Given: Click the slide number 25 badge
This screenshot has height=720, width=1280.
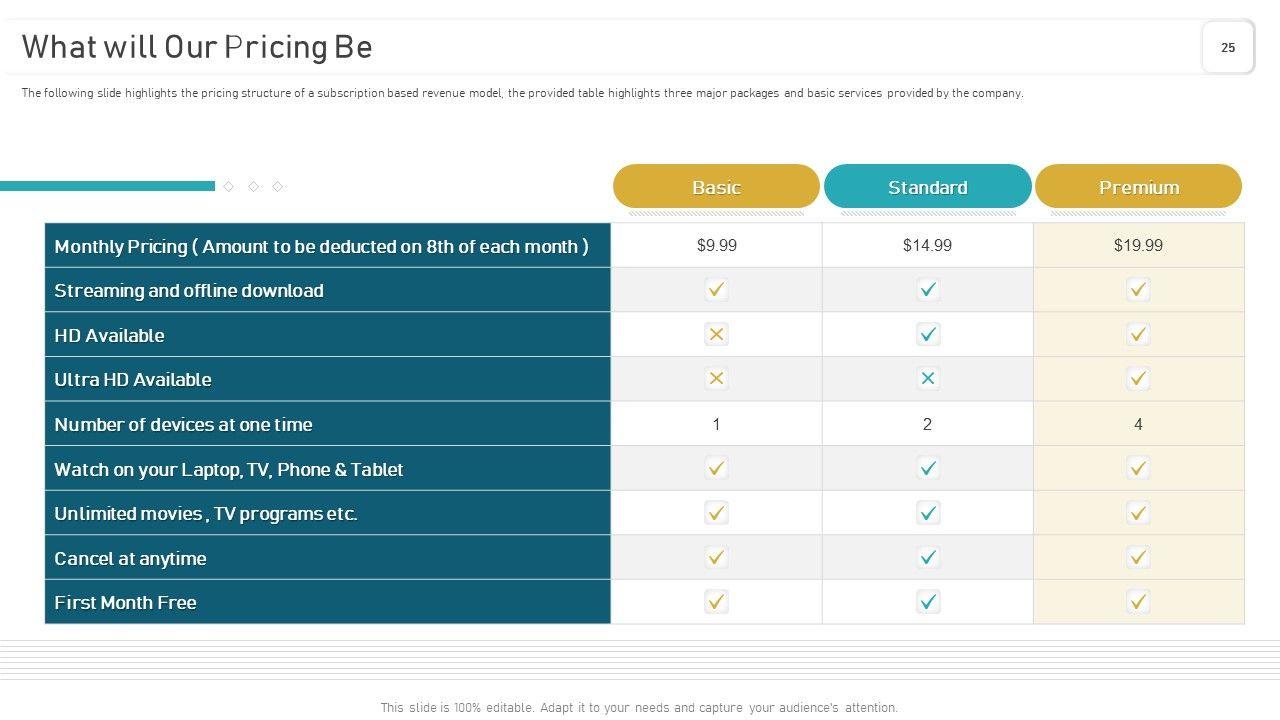Looking at the screenshot, I should (1228, 47).
